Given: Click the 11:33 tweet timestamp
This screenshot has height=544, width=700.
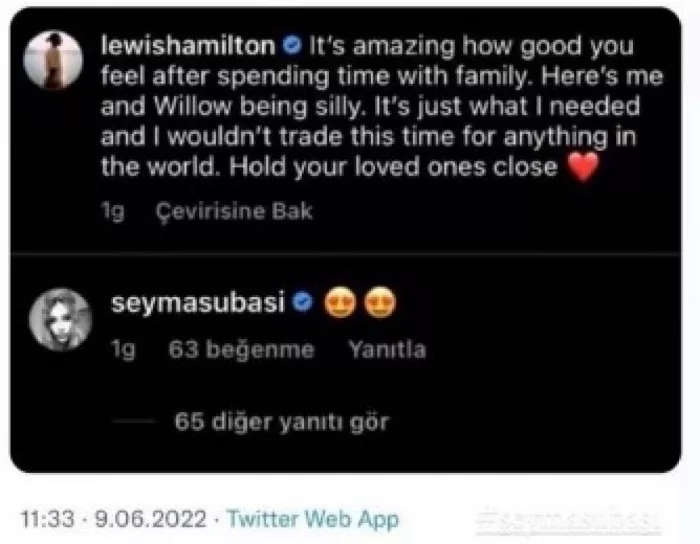Looking at the screenshot, I should tap(47, 519).
